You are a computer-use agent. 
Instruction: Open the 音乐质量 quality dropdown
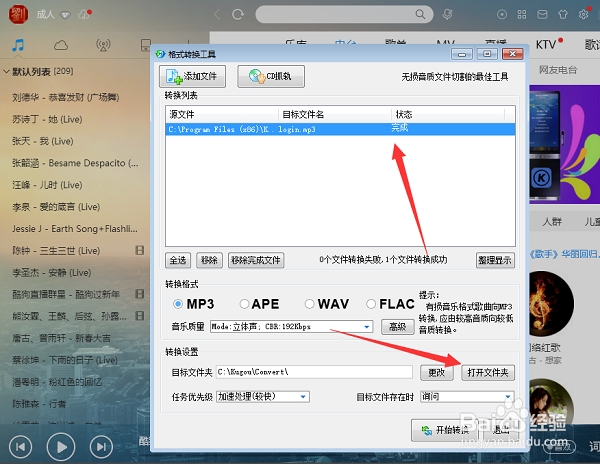tap(292, 327)
